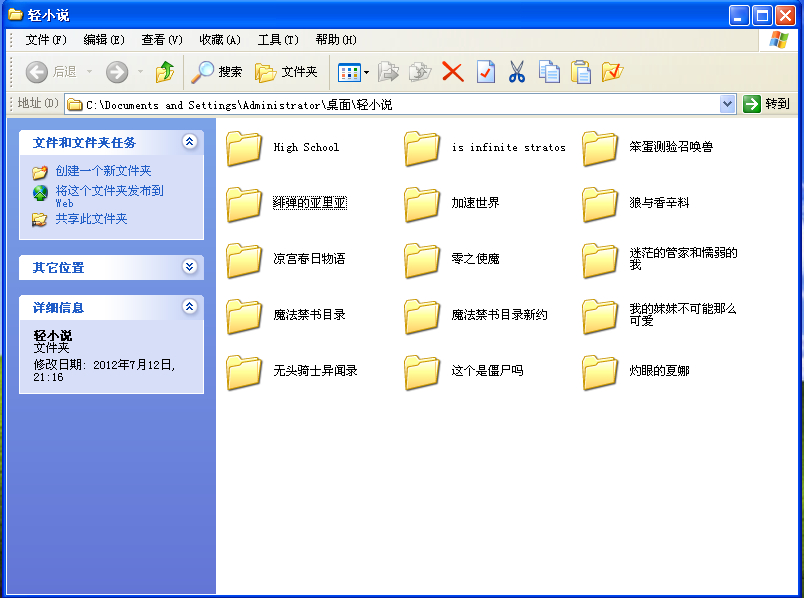Click 共享此文件夹 link
Viewport: 804px width, 598px height.
click(91, 219)
